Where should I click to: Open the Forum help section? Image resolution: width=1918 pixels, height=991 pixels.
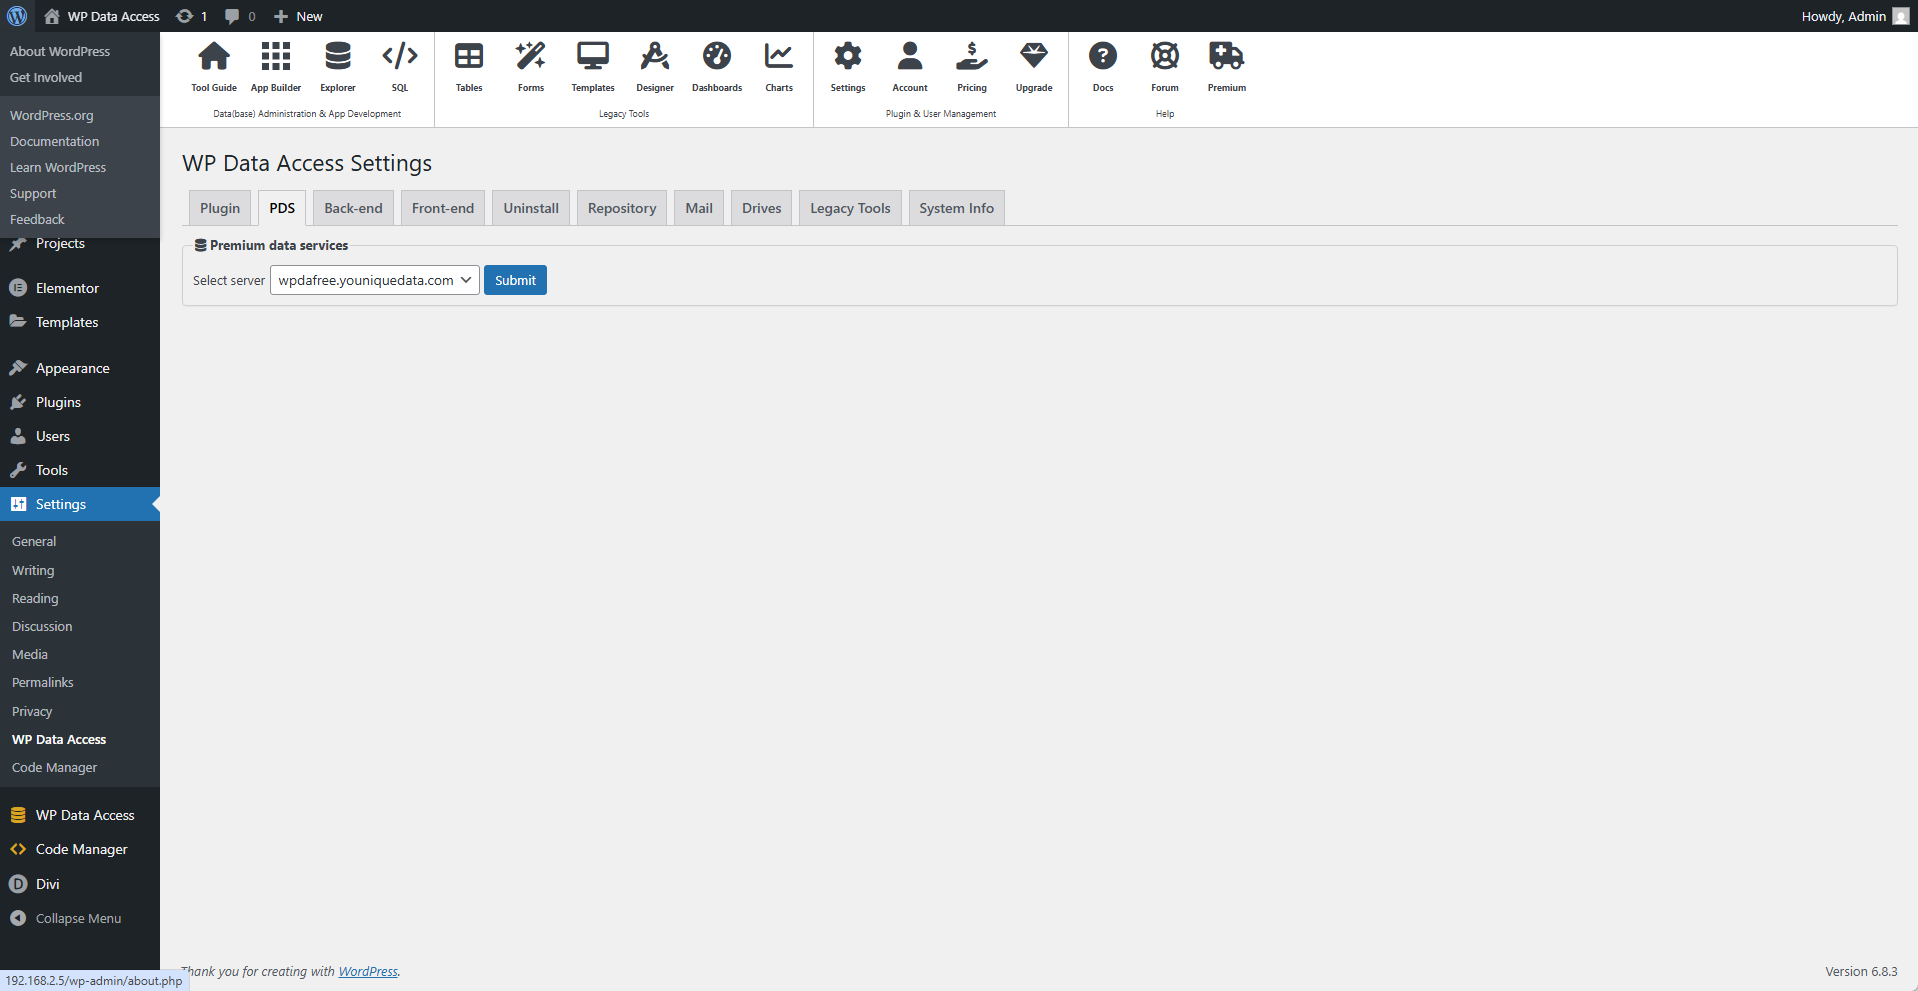(1164, 65)
